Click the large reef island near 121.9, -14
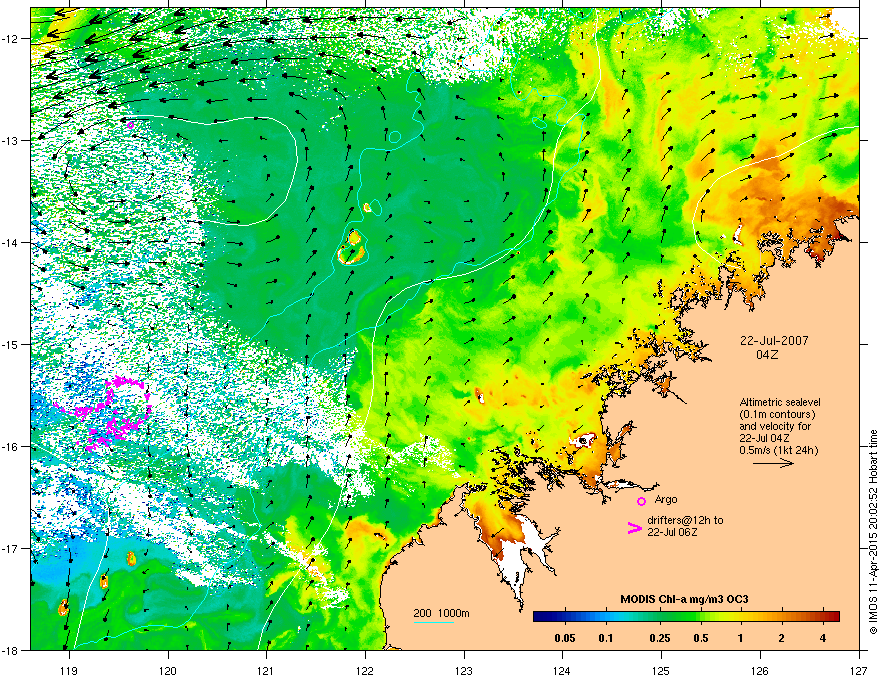Viewport: 880px width, 680px height. [x=352, y=247]
